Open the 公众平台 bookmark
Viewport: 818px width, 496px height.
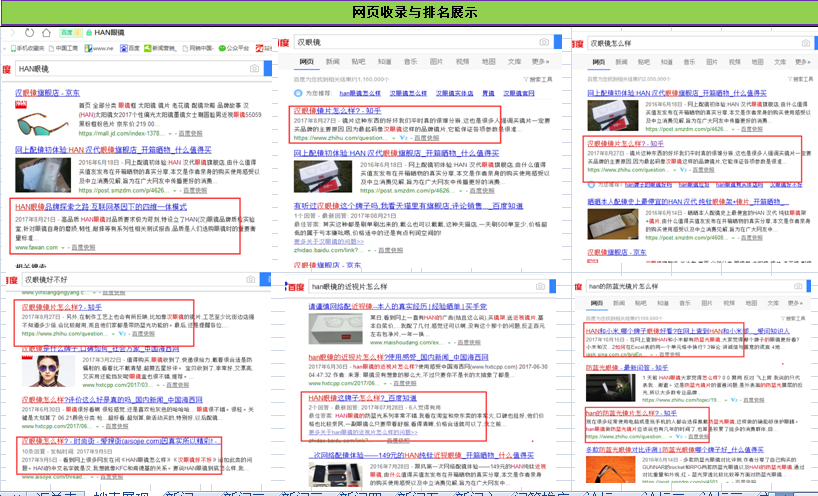click(x=234, y=48)
